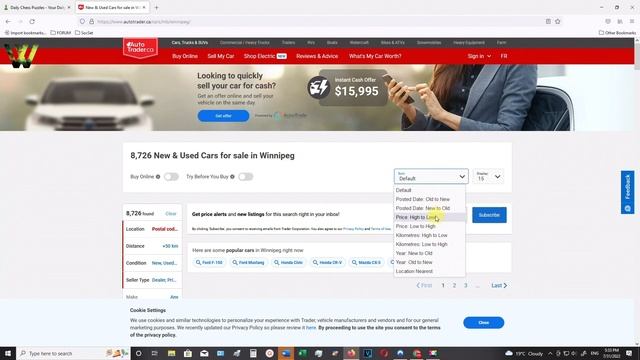
Task: Open Cortana circle icon in taskbar
Action: [x=138, y=353]
